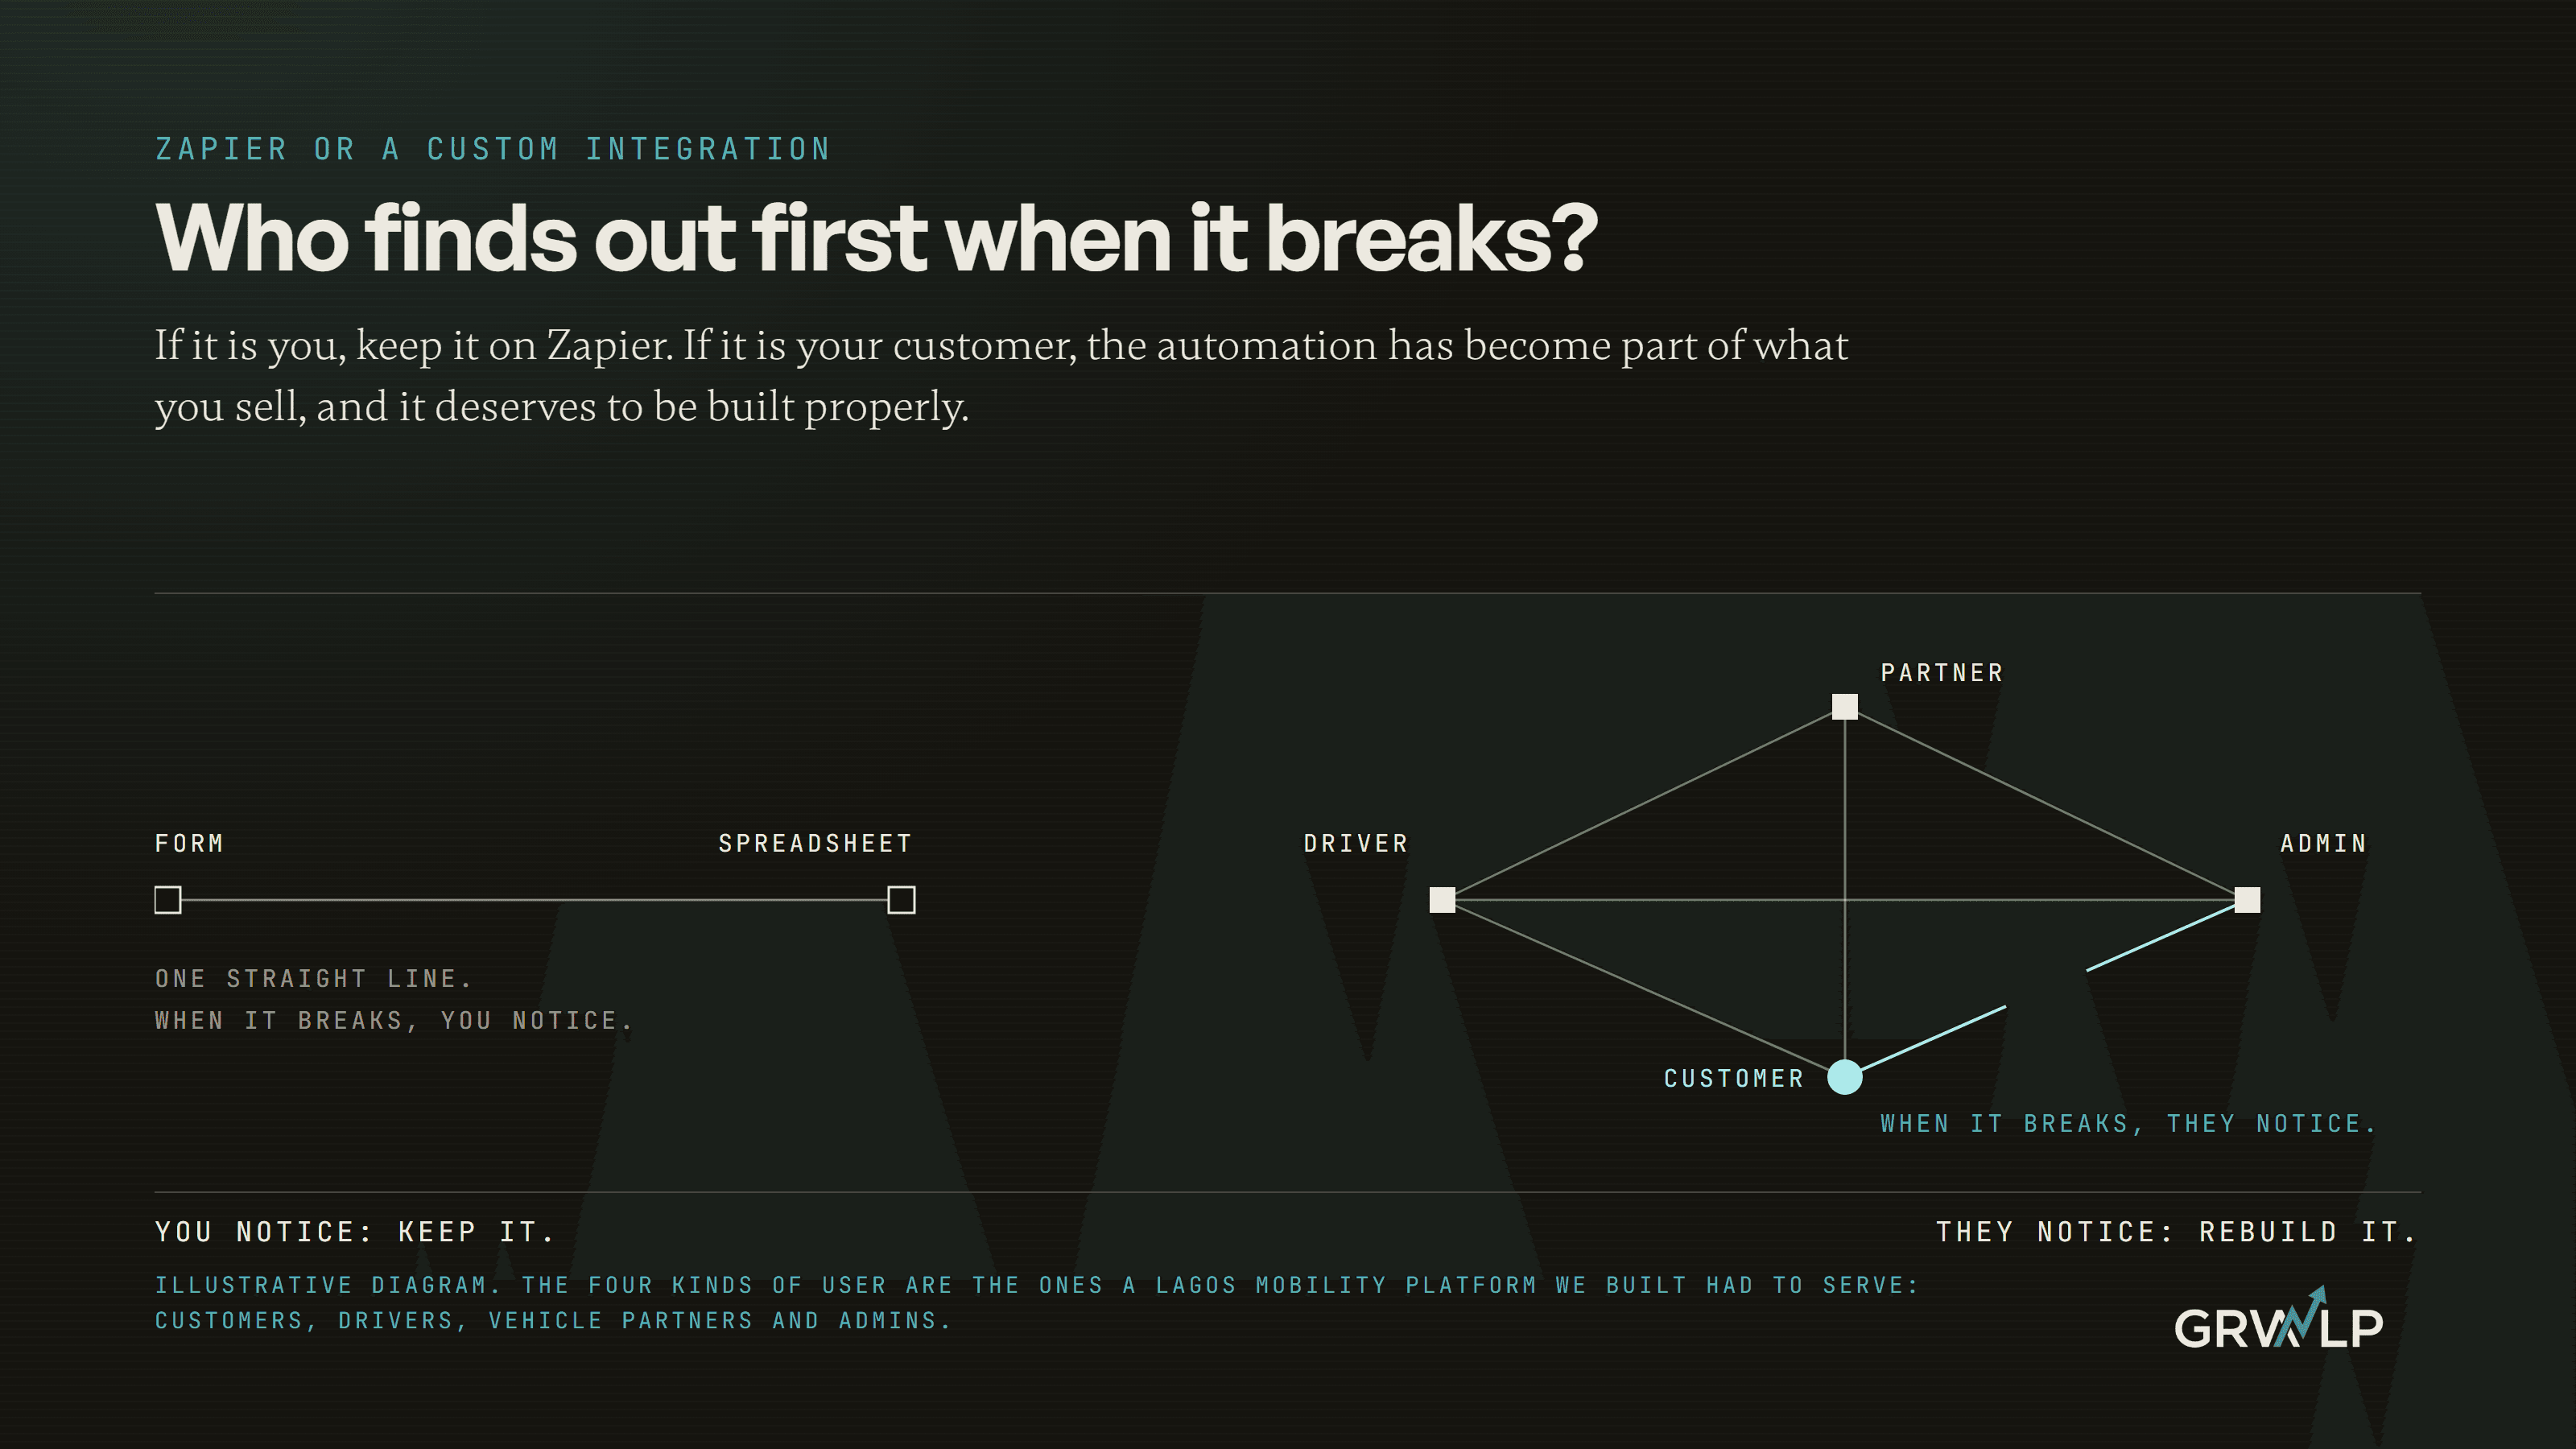Image resolution: width=2576 pixels, height=1449 pixels.
Task: Click the SPREADSHEET label
Action: tap(815, 843)
